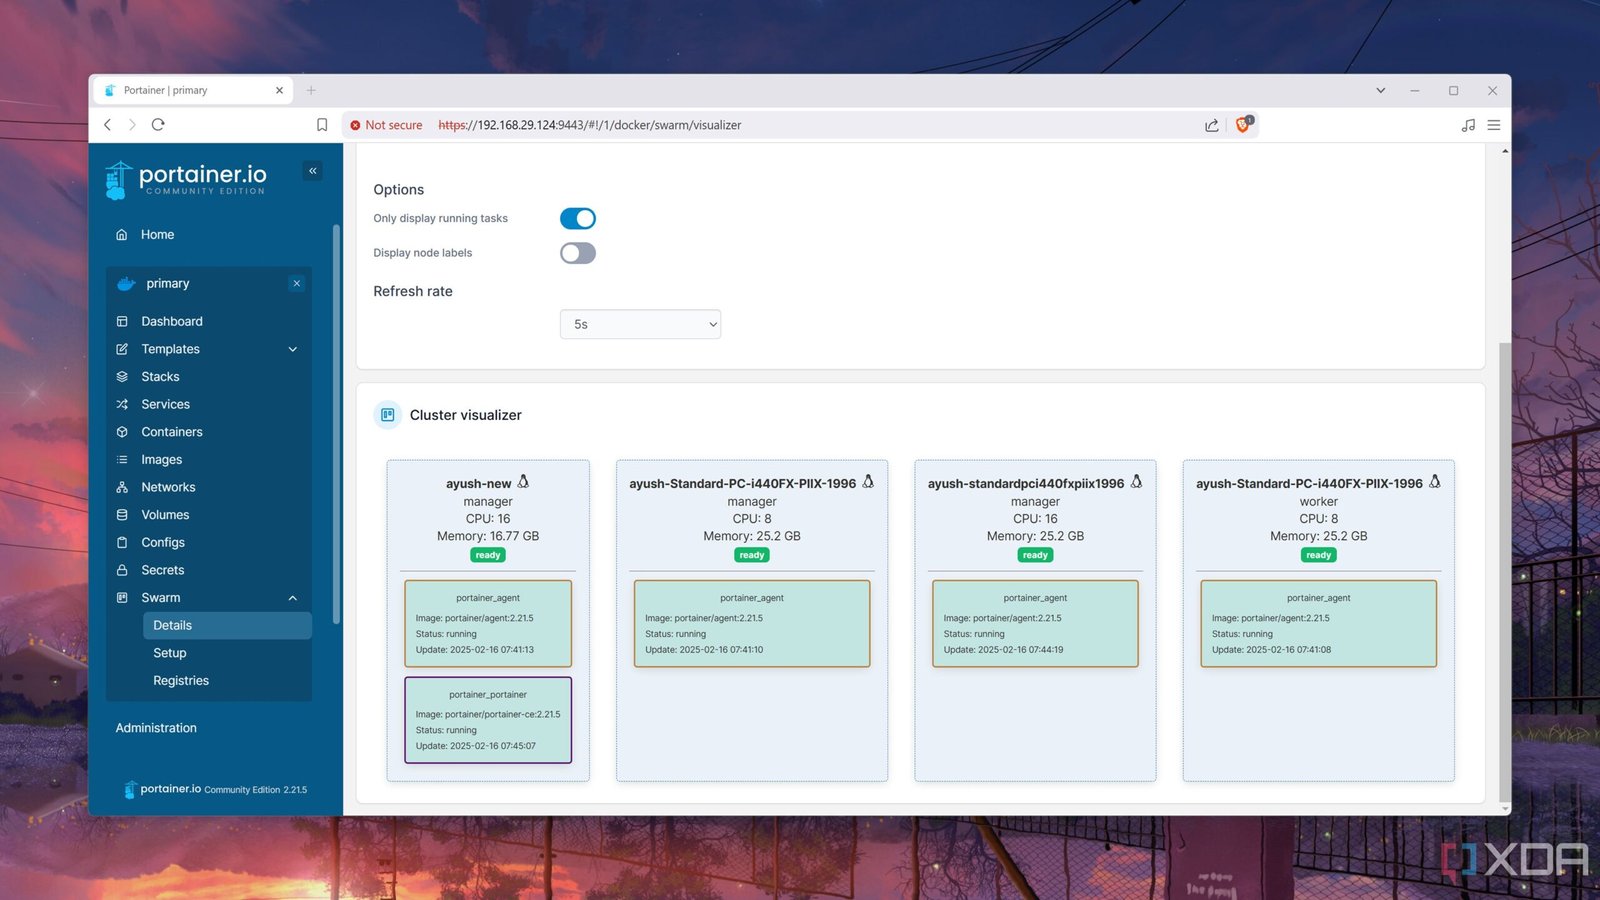
Task: Open the Administration section
Action: click(155, 727)
